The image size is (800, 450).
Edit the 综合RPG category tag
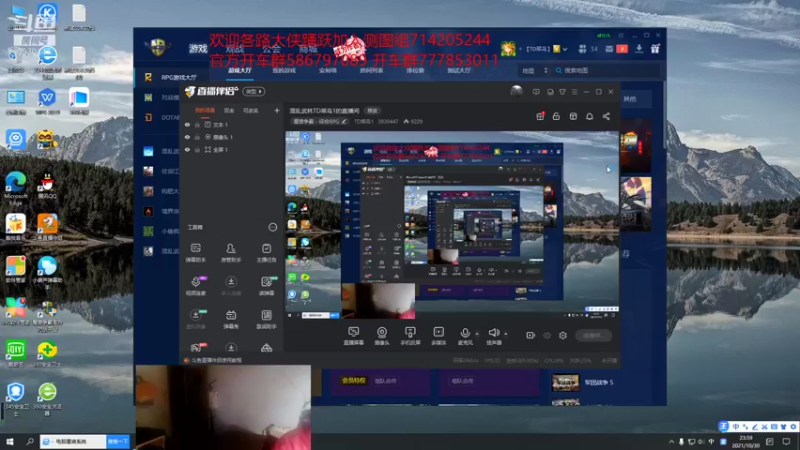click(x=320, y=121)
